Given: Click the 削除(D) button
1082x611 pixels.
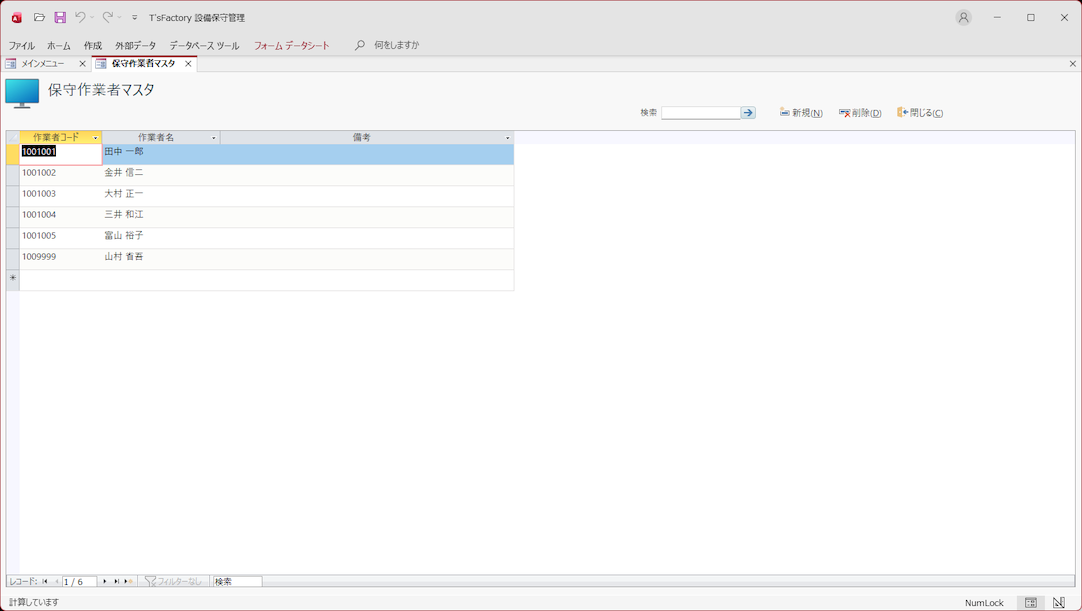Looking at the screenshot, I should coord(860,113).
